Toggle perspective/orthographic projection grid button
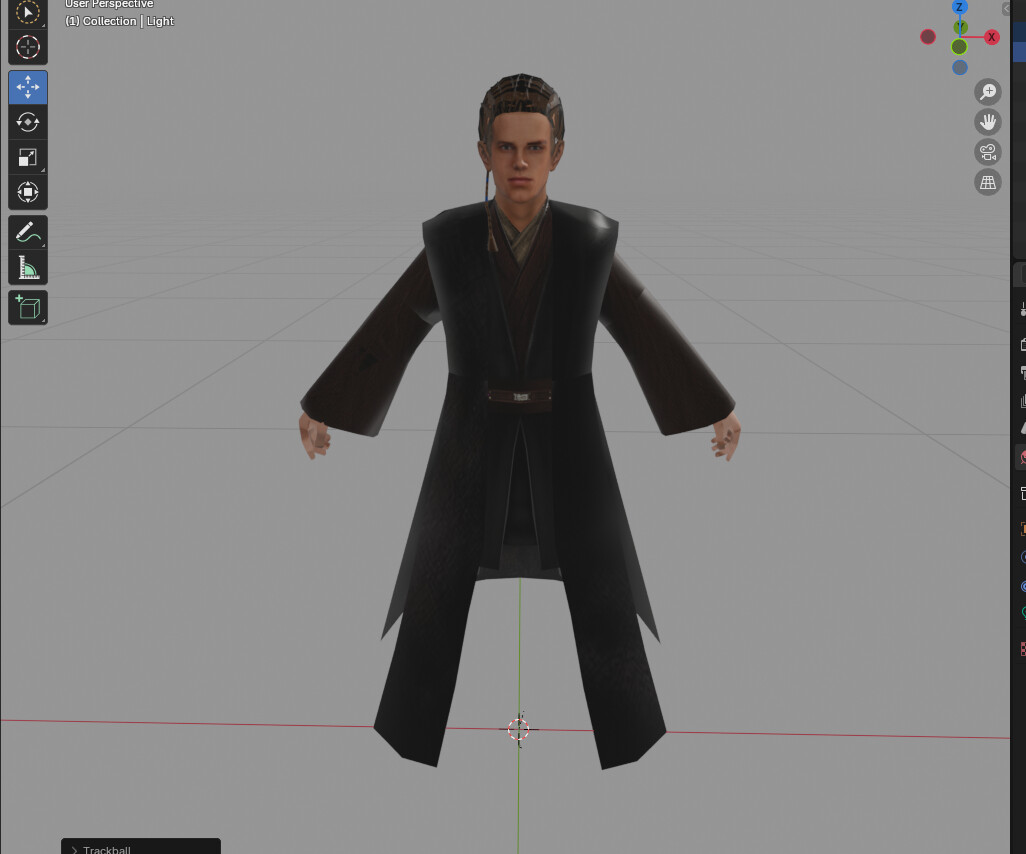Image resolution: width=1026 pixels, height=854 pixels. (988, 182)
